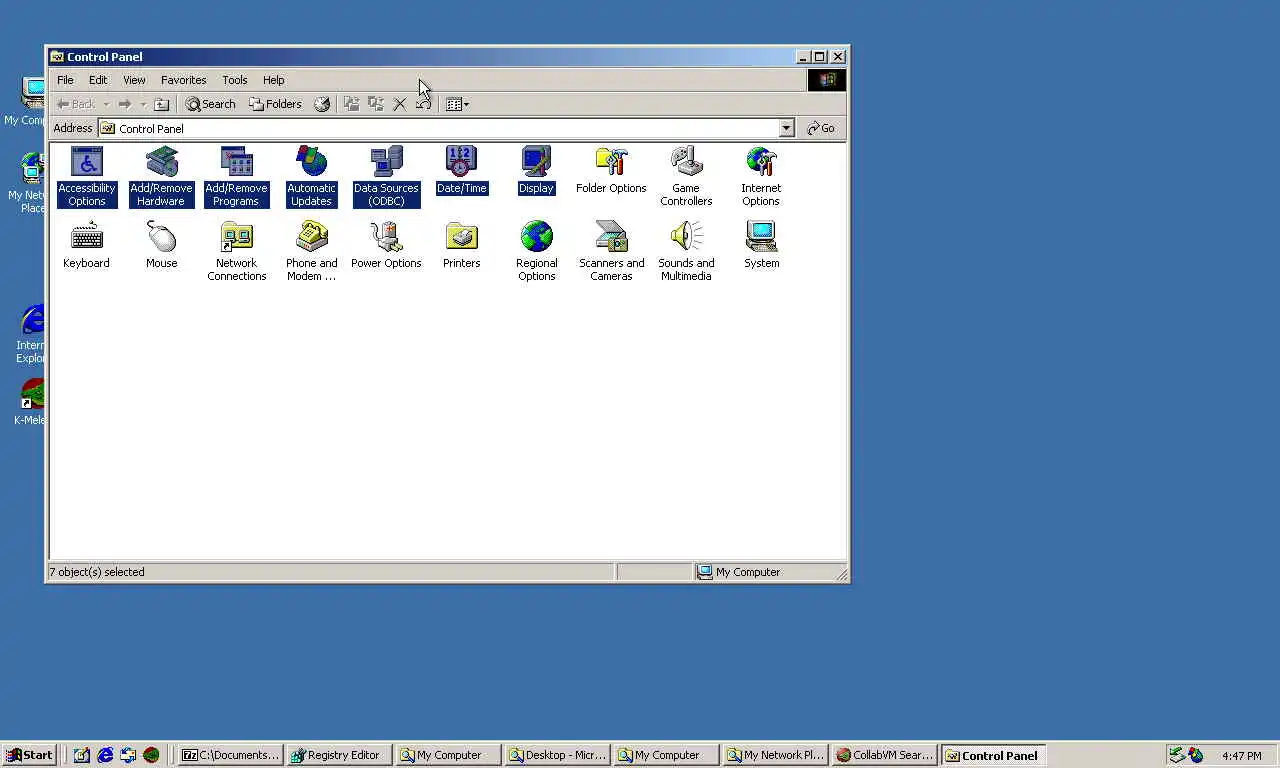The width and height of the screenshot is (1280, 768).
Task: Click the Back toolbar button
Action: click(x=76, y=104)
